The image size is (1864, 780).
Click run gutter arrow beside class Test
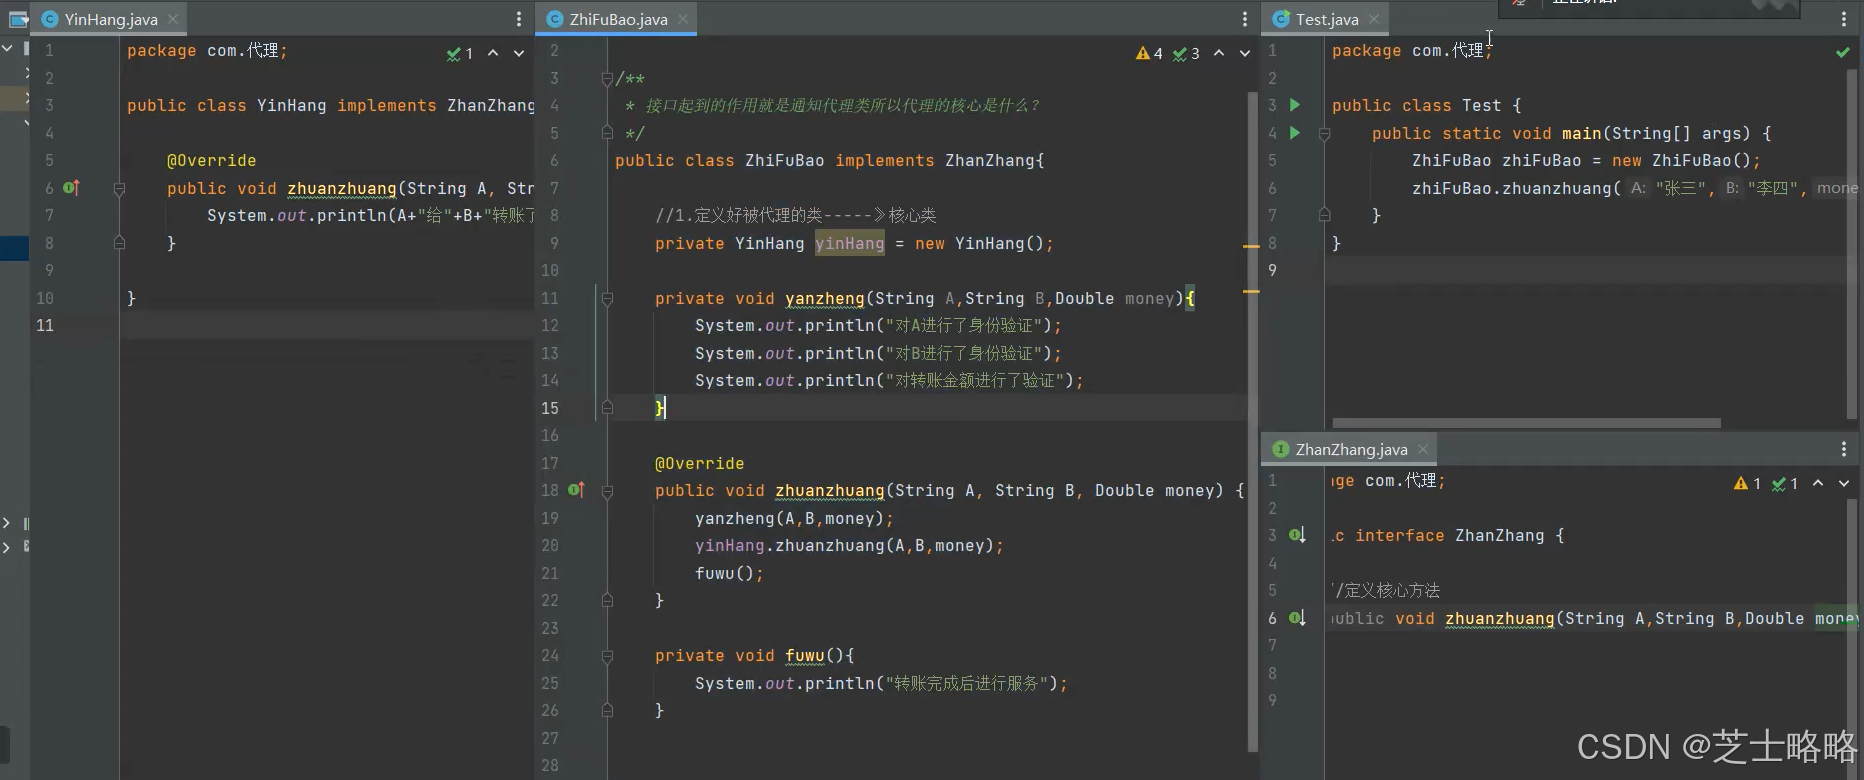pyautogui.click(x=1295, y=105)
